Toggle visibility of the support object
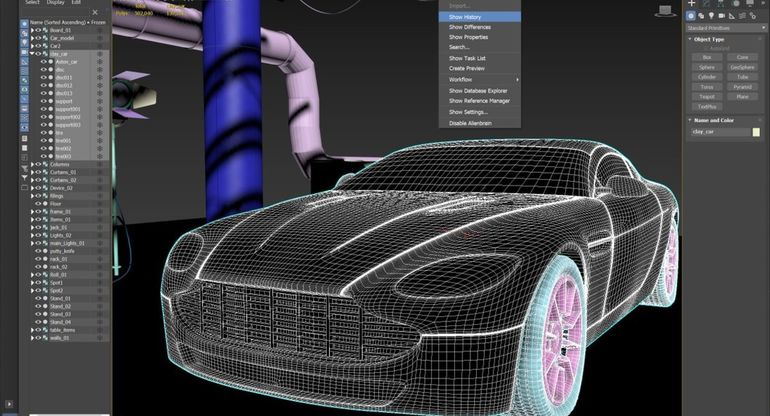Screen dimensions: 770x416 click(x=43, y=100)
